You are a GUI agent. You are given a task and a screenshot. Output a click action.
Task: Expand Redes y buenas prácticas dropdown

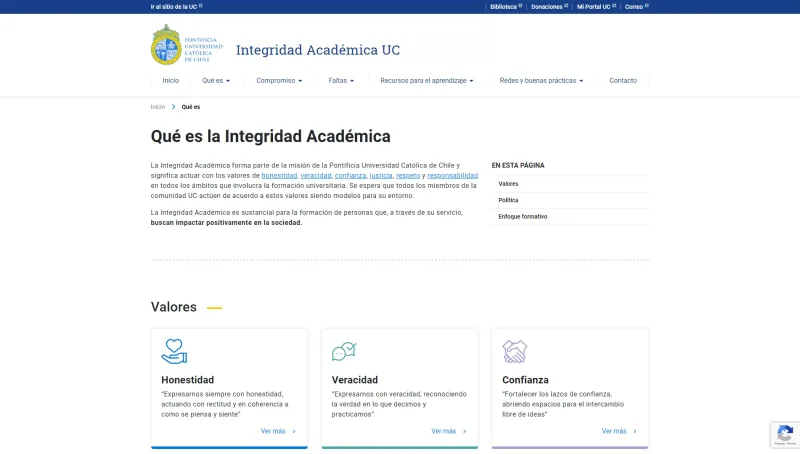[x=541, y=81]
